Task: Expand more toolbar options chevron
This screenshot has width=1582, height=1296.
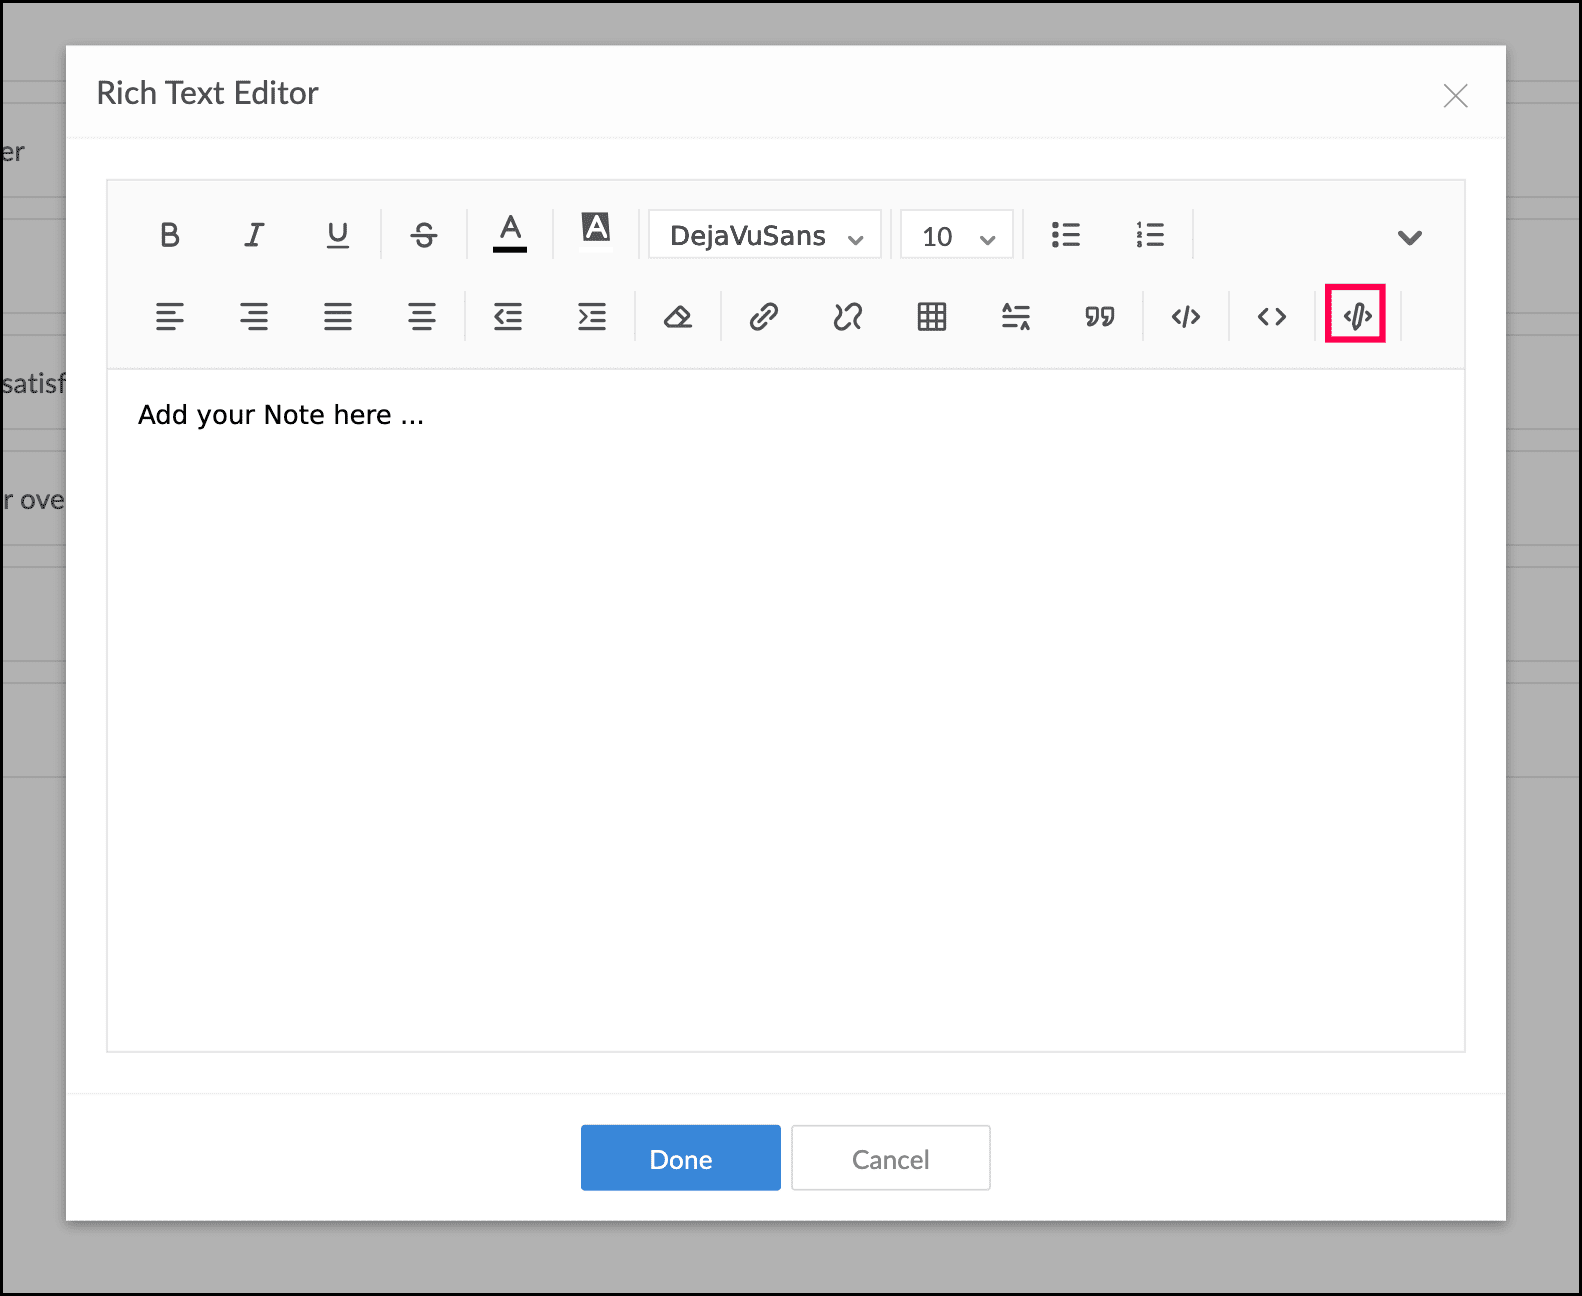Action: click(1410, 237)
